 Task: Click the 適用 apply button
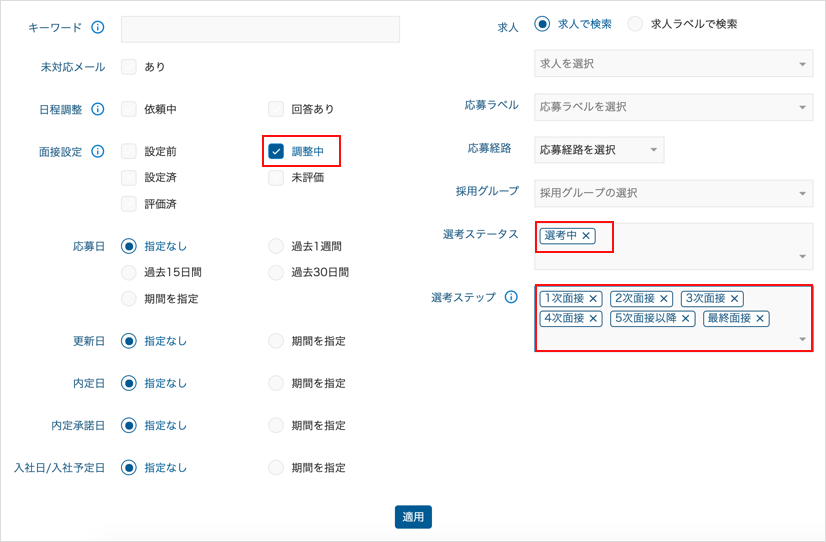point(413,517)
